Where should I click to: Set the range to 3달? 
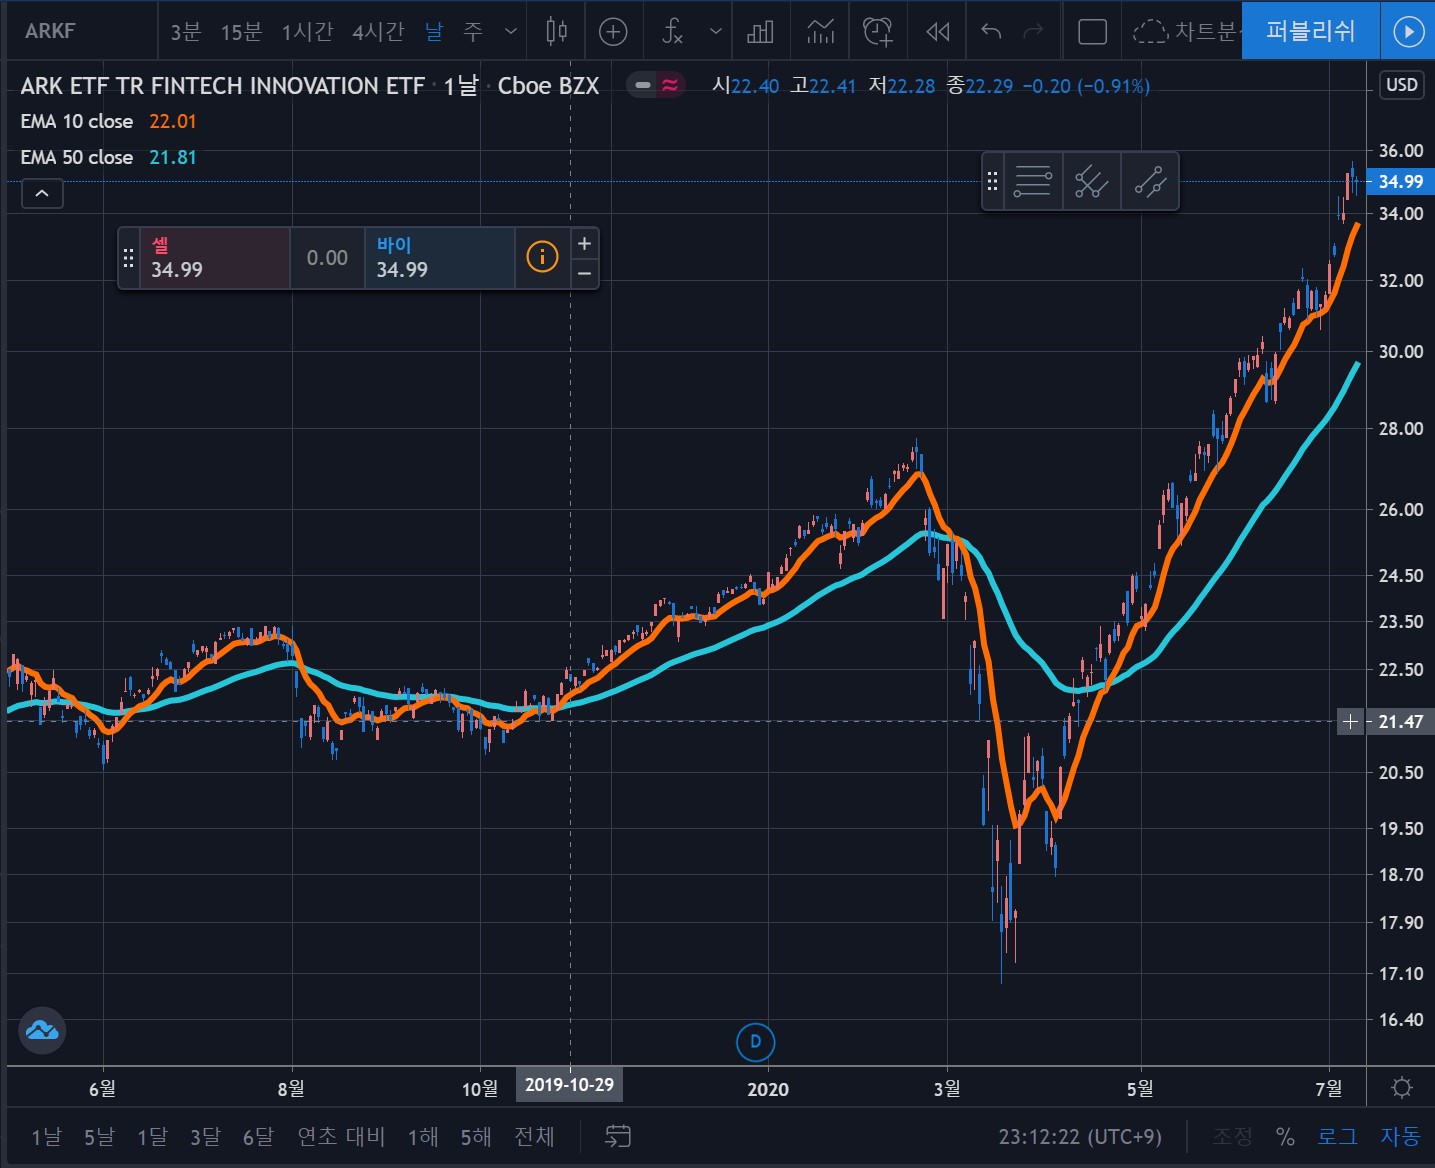coord(205,1137)
